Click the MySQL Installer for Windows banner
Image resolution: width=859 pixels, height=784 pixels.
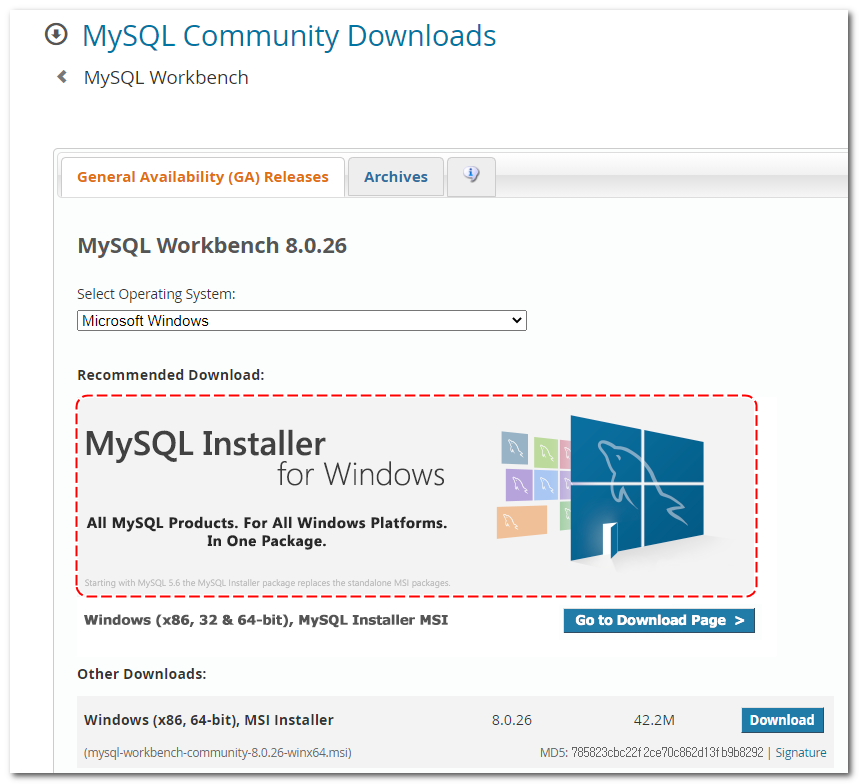click(x=417, y=496)
